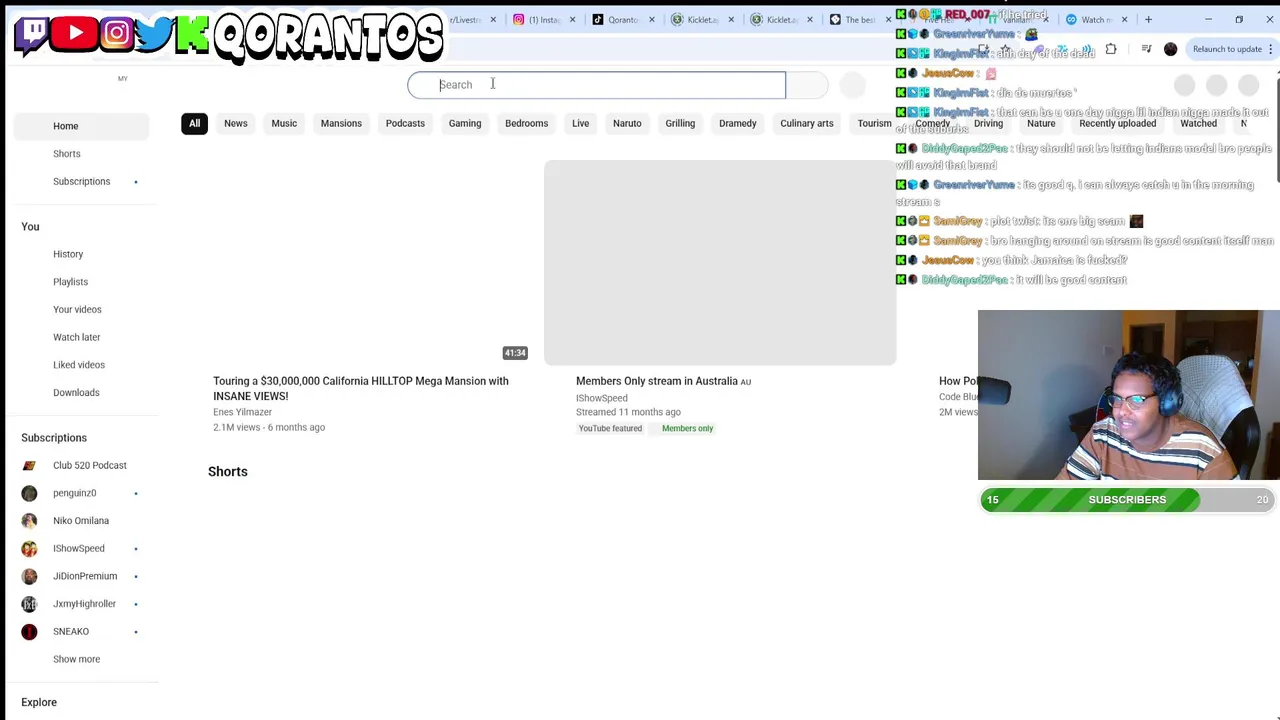Image resolution: width=1280 pixels, height=720 pixels.
Task: Select the Grilling filter chip
Action: point(680,123)
